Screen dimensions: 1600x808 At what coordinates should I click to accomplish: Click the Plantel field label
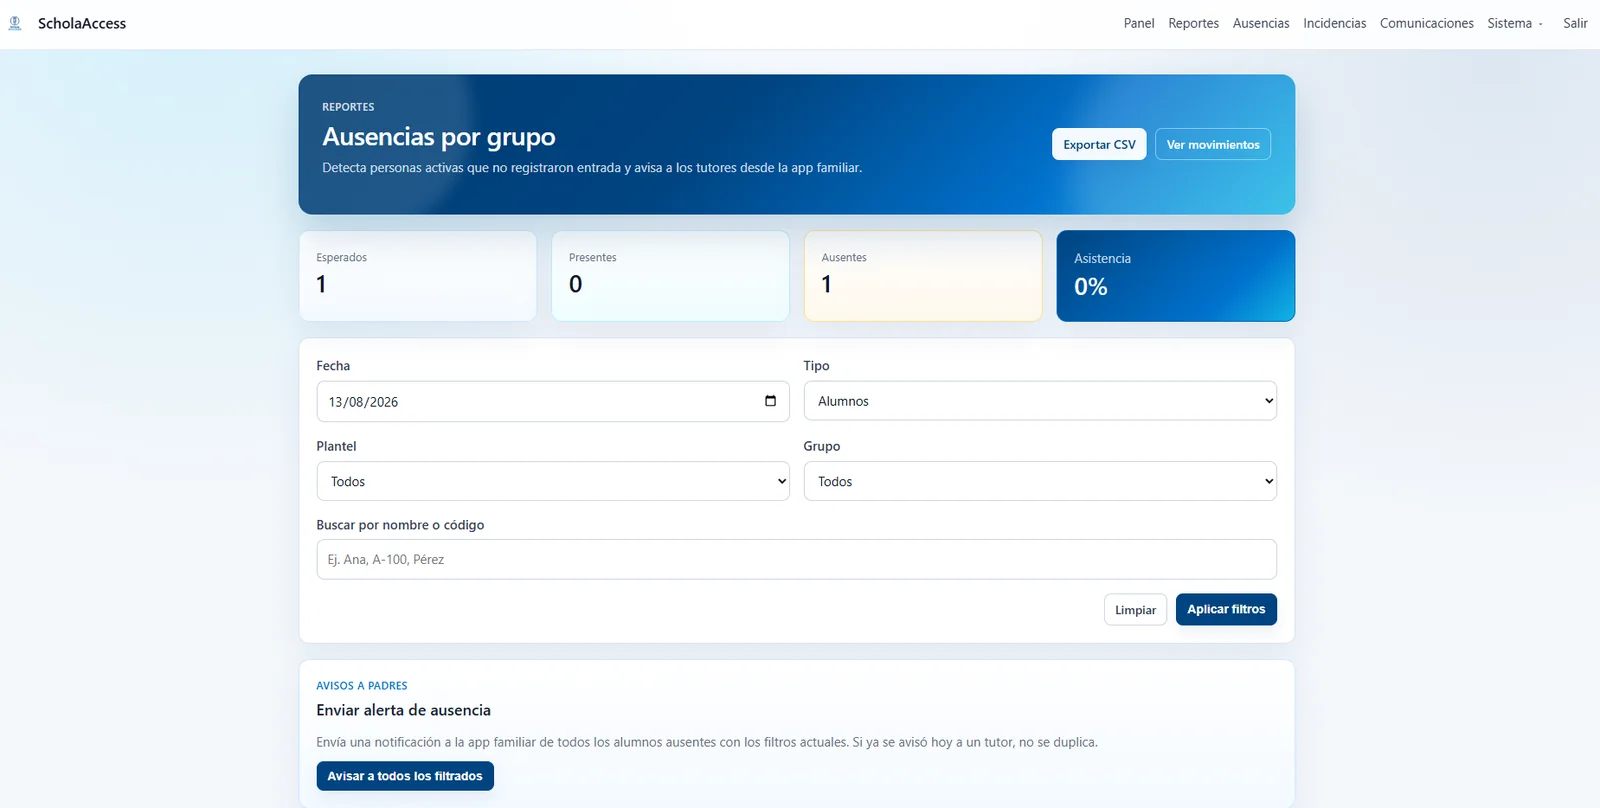coord(337,446)
